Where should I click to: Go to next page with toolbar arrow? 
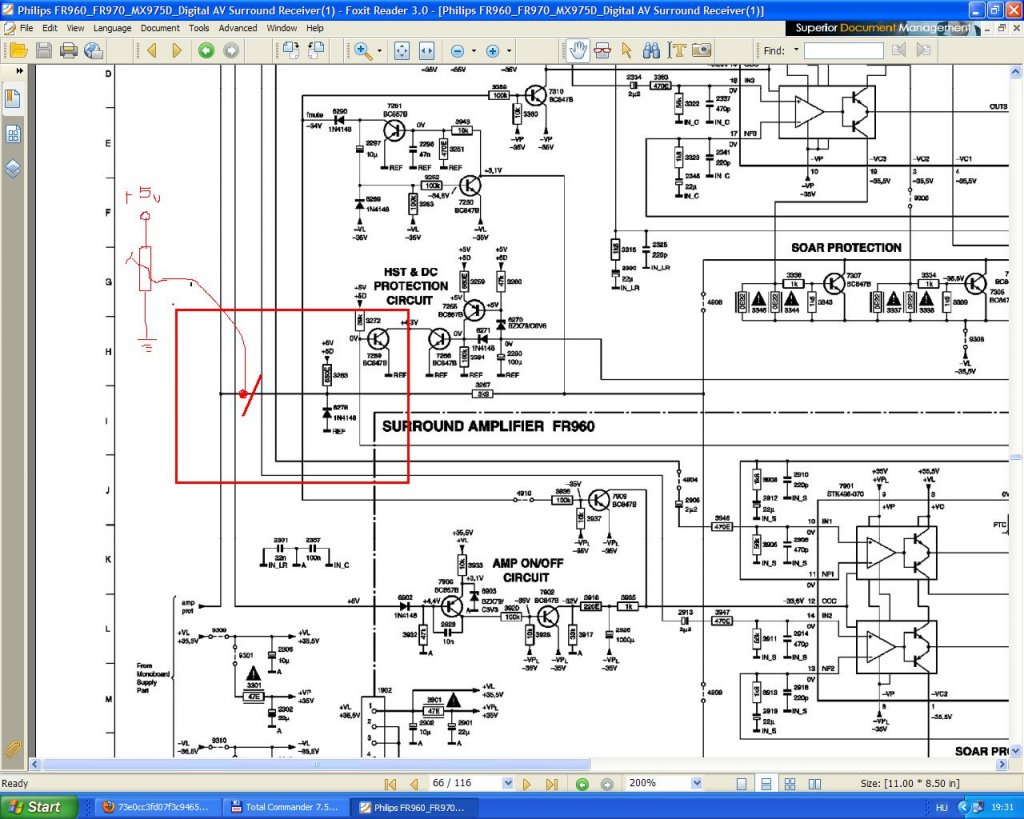(176, 50)
